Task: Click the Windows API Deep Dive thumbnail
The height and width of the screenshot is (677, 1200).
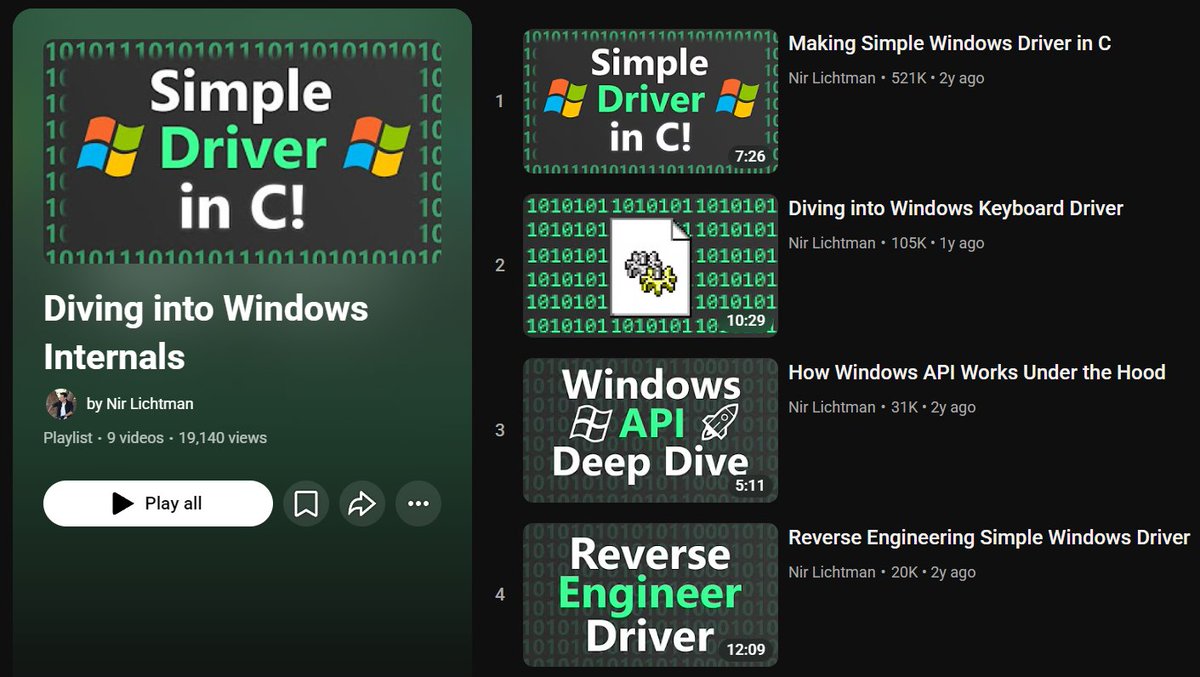Action: click(x=650, y=430)
